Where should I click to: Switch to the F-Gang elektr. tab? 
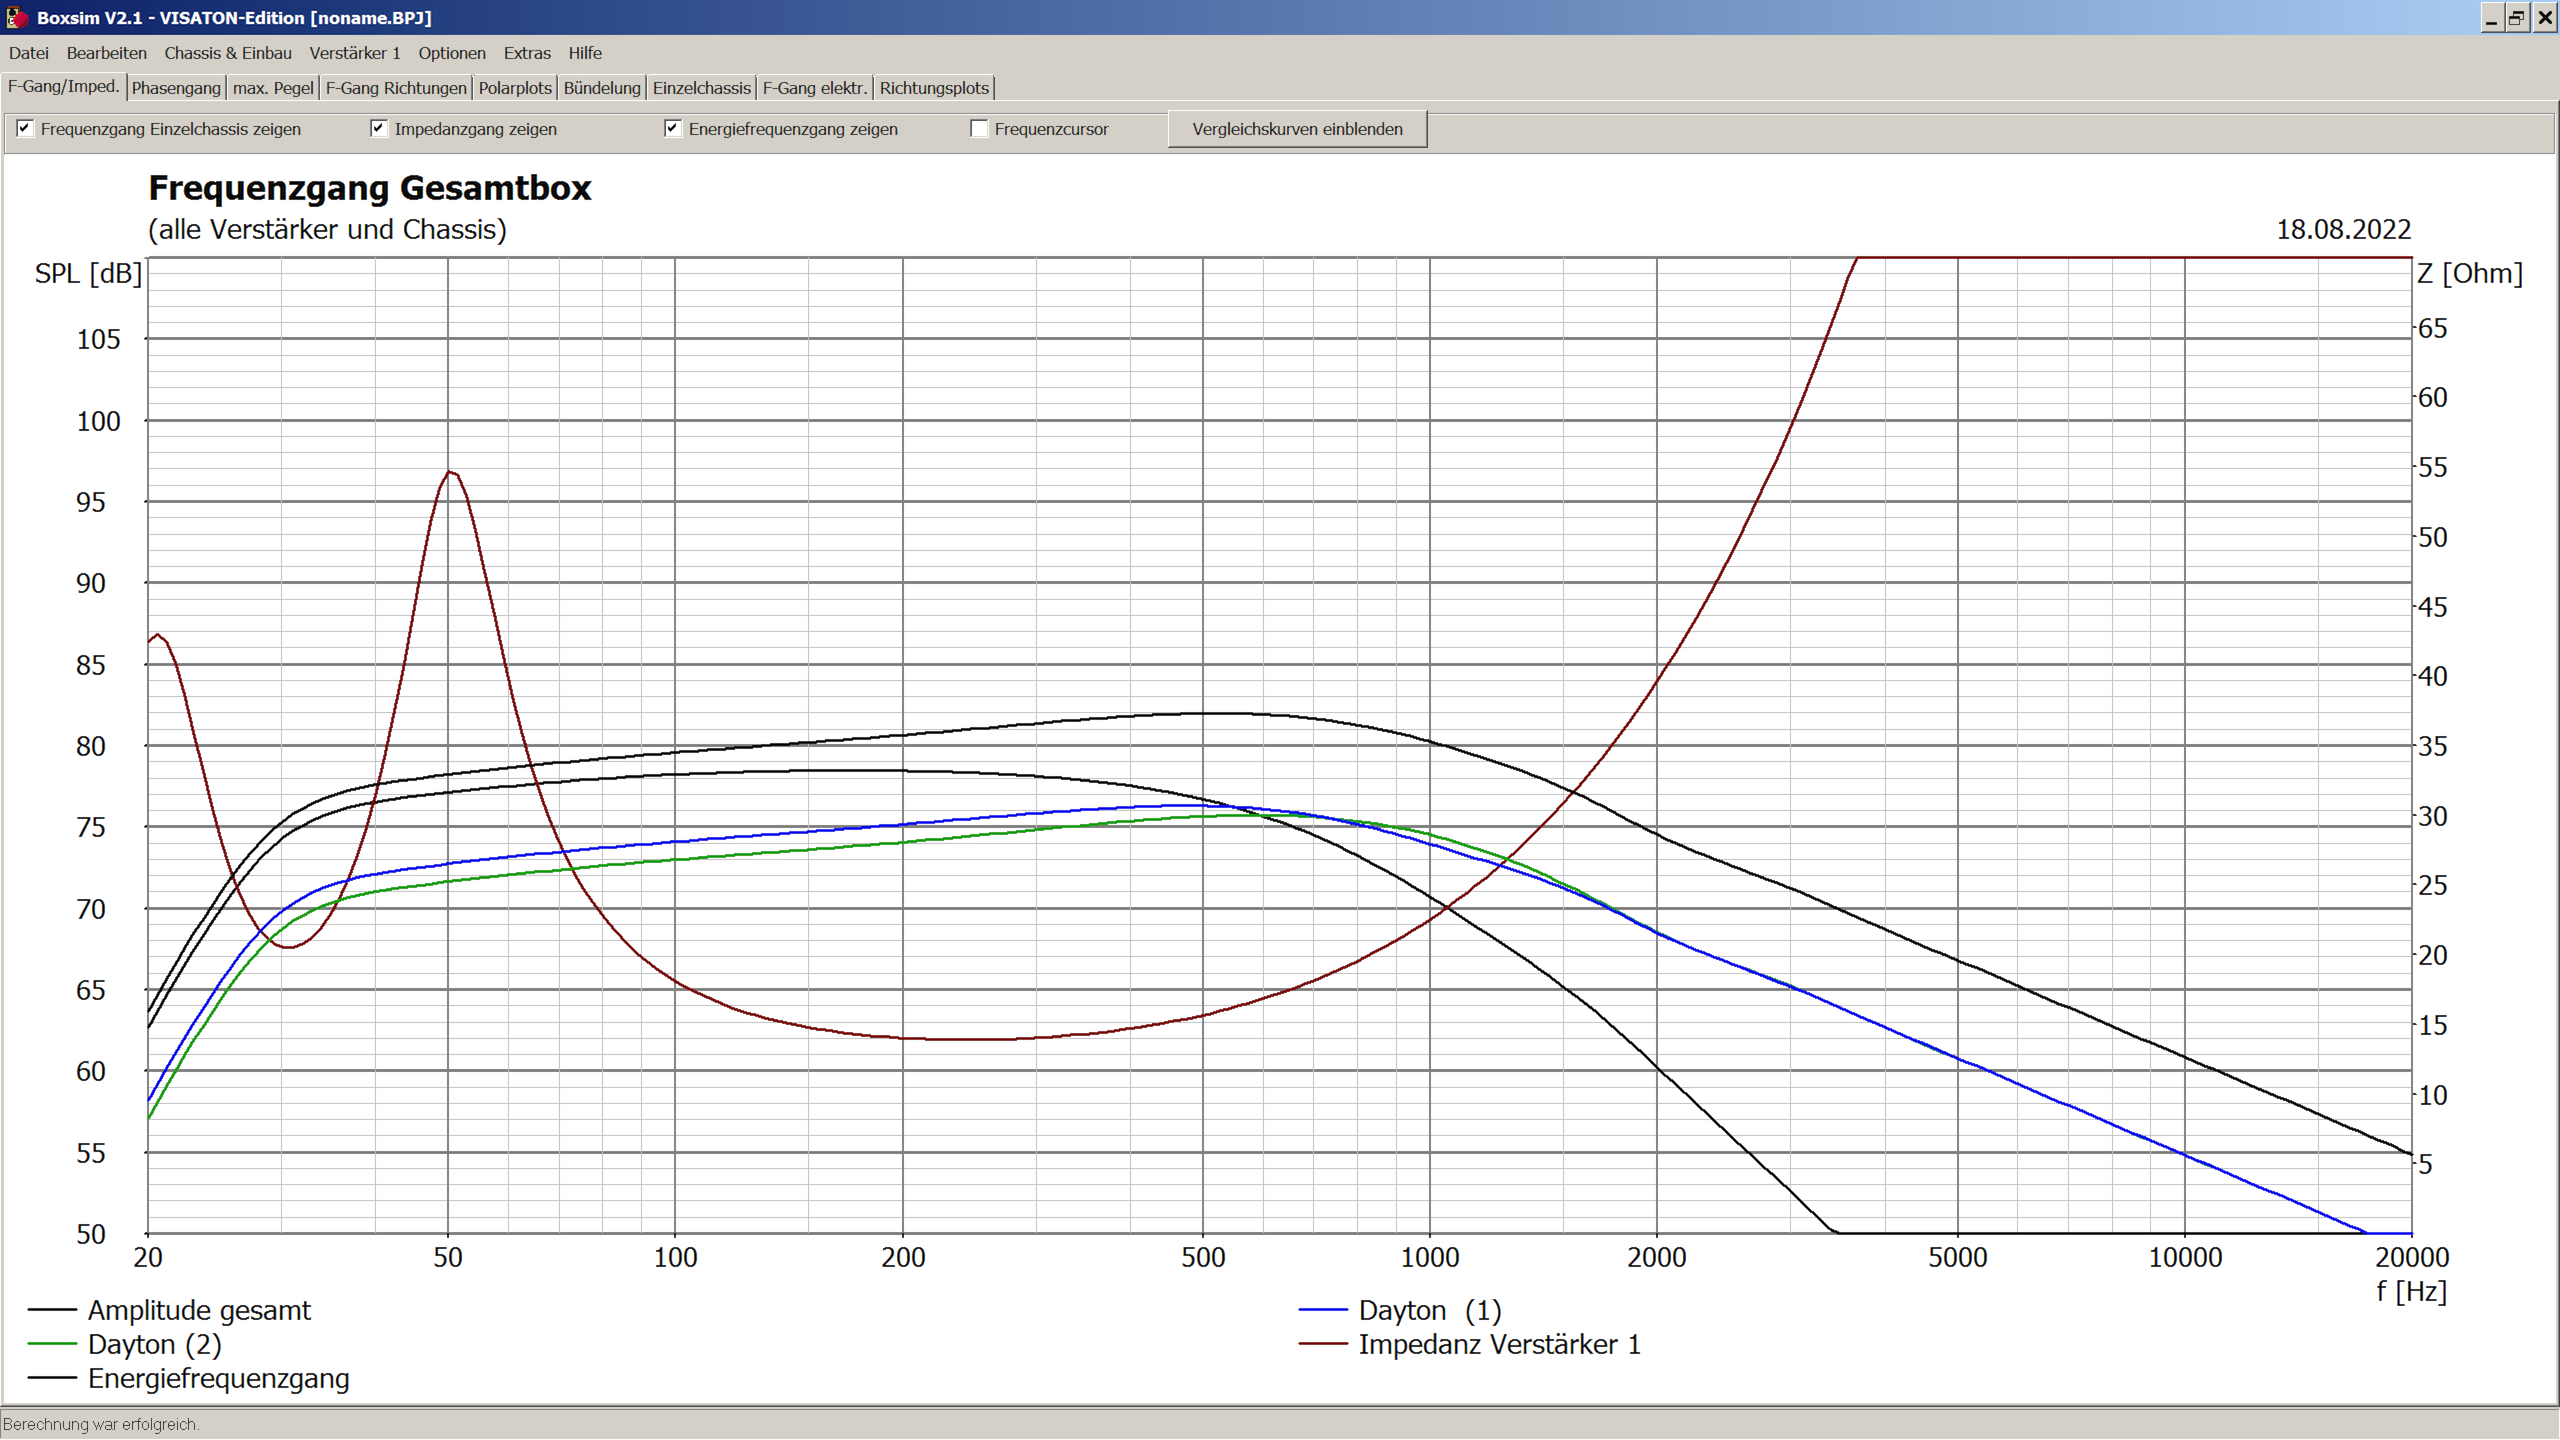(815, 88)
